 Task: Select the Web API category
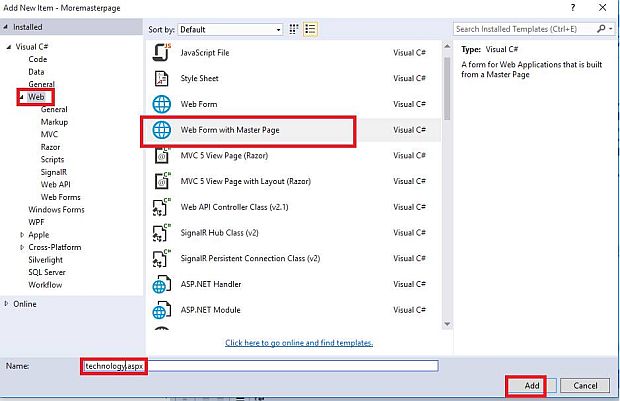[55, 185]
